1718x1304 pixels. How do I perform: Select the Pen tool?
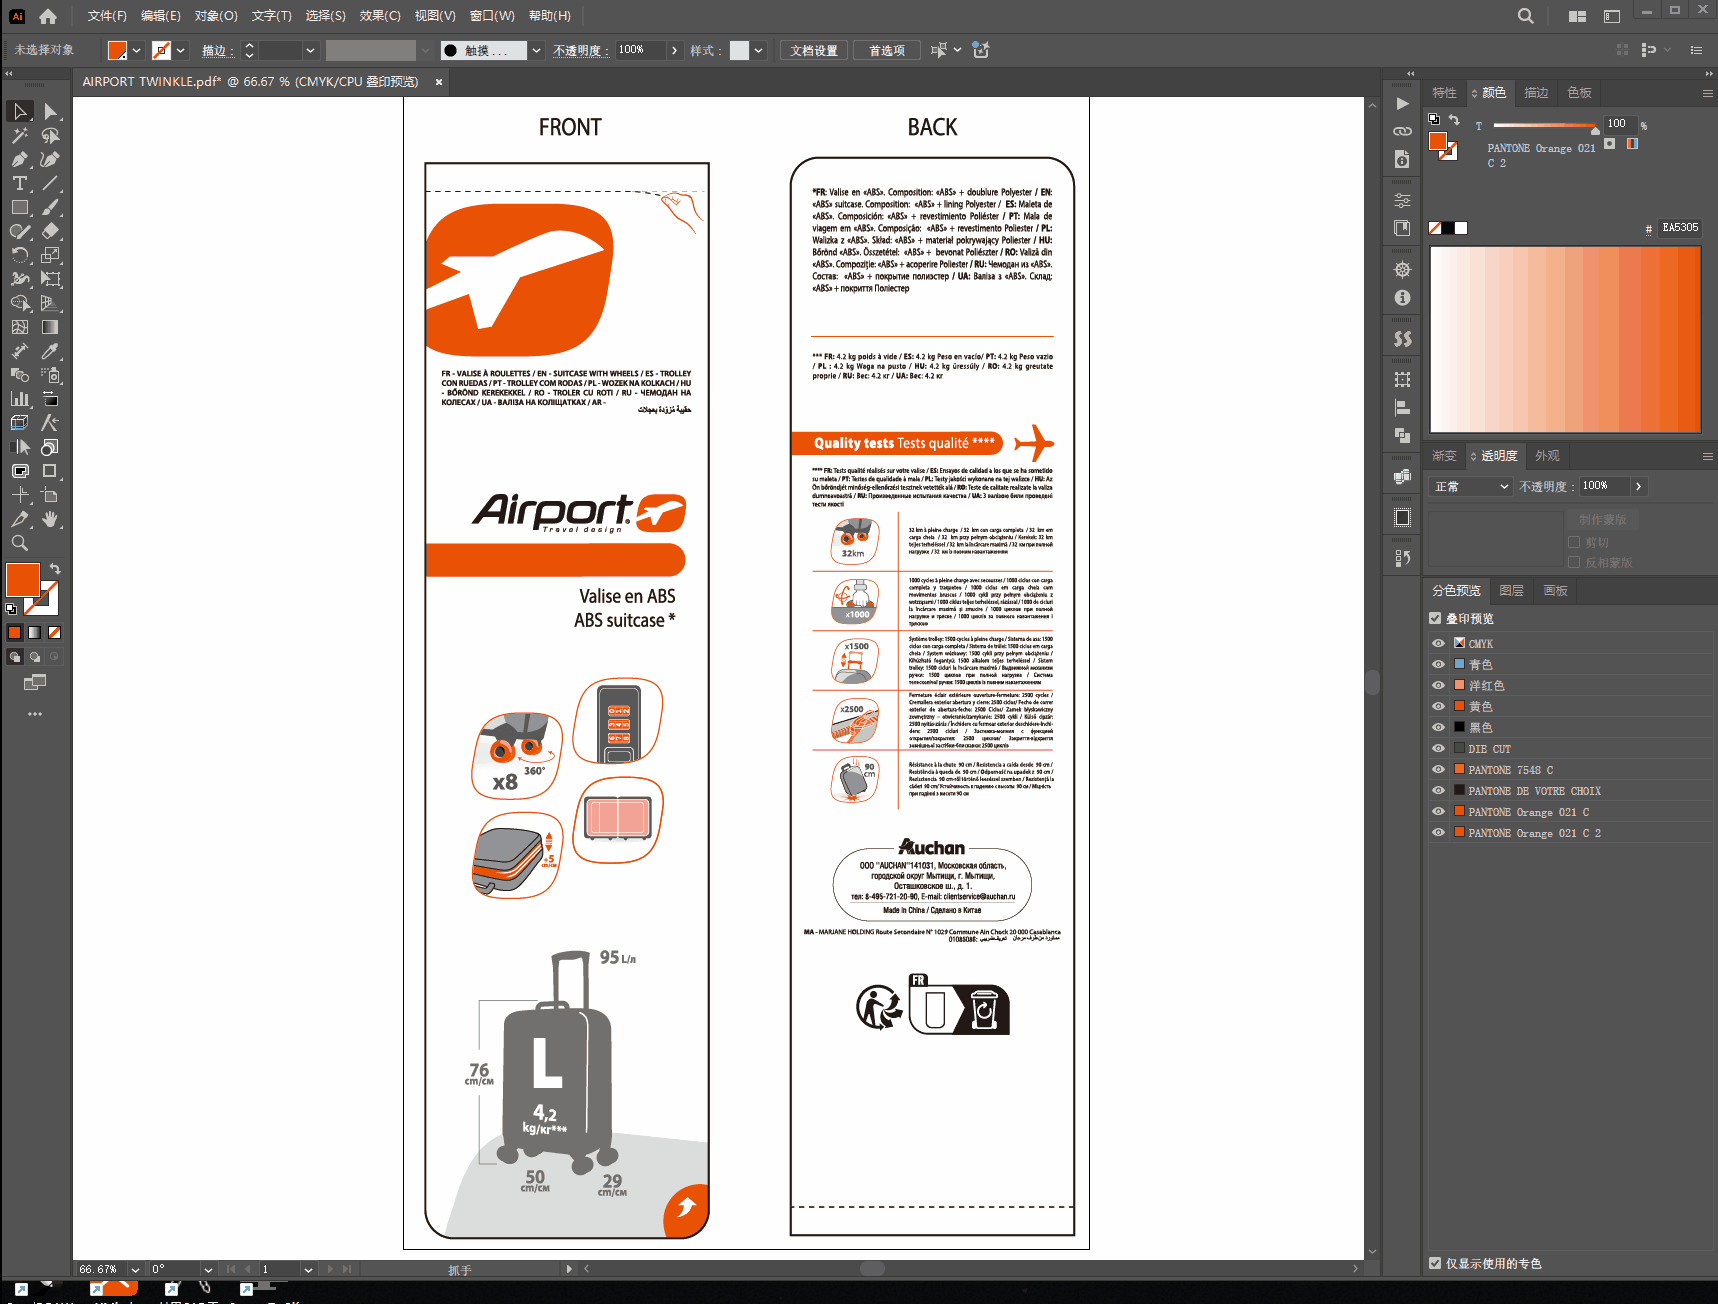20,159
